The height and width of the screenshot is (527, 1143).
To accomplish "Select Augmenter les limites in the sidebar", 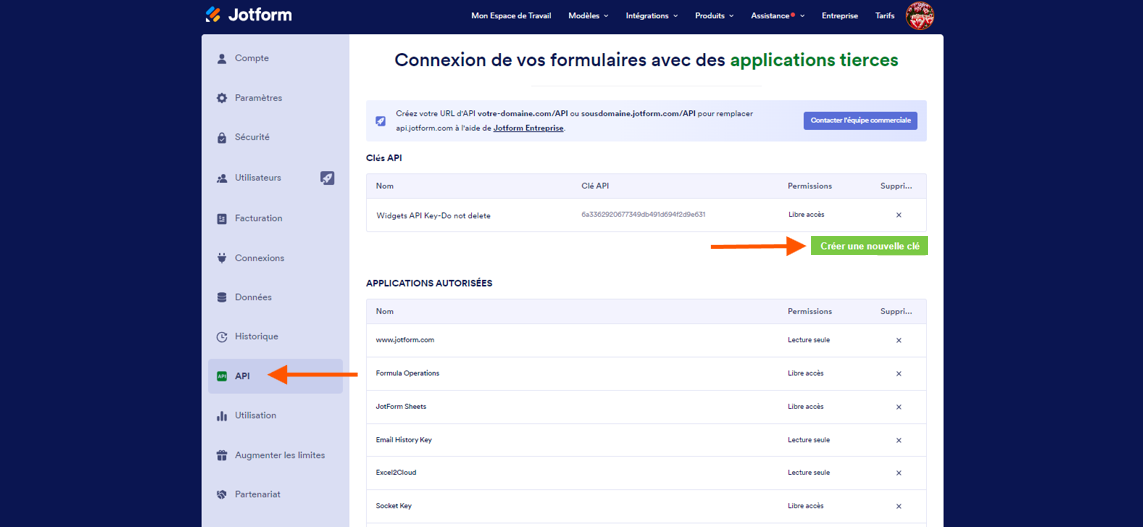I will tap(276, 455).
